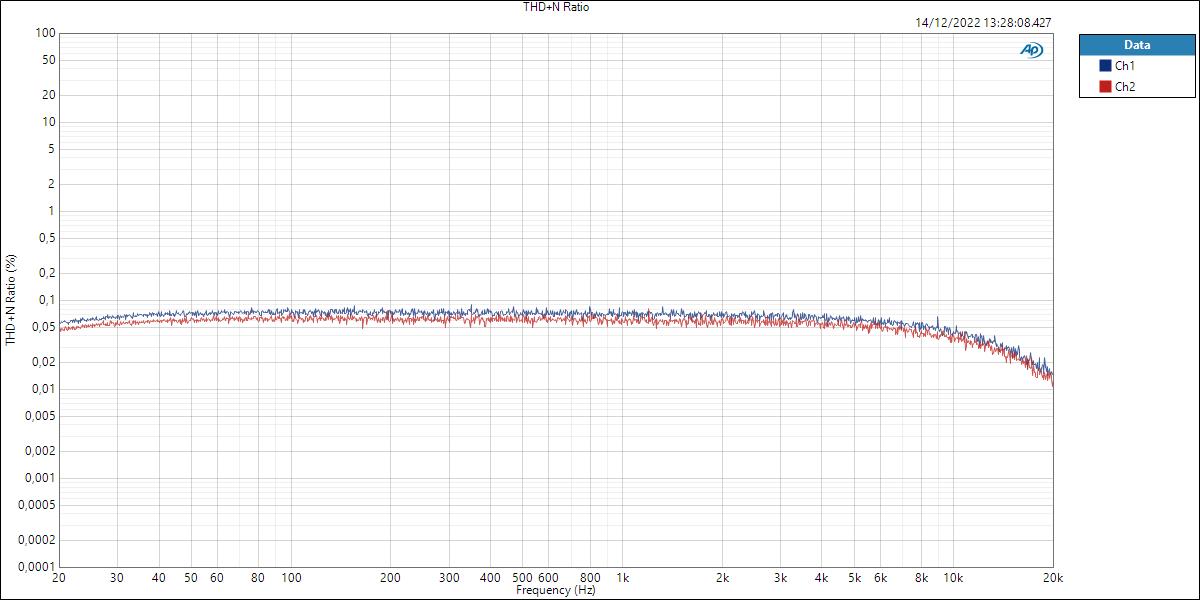Click the 1k frequency tick label

pyautogui.click(x=625, y=578)
